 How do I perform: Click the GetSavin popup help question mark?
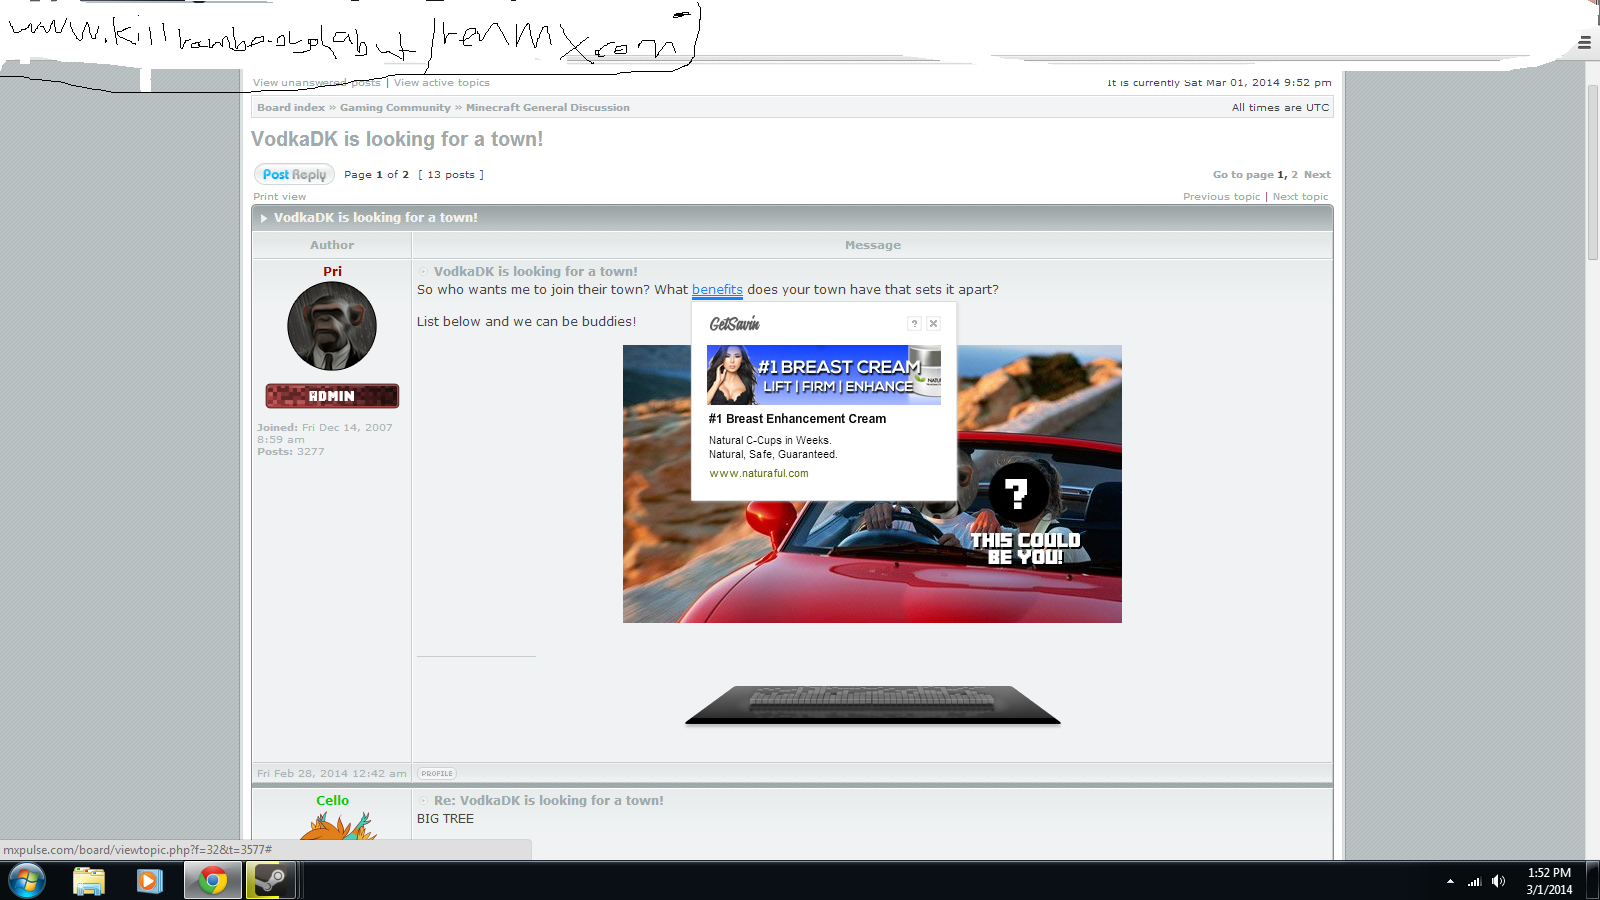click(914, 324)
